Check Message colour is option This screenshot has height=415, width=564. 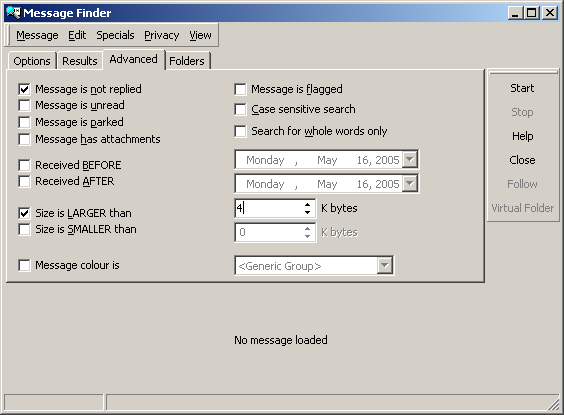click(x=24, y=265)
